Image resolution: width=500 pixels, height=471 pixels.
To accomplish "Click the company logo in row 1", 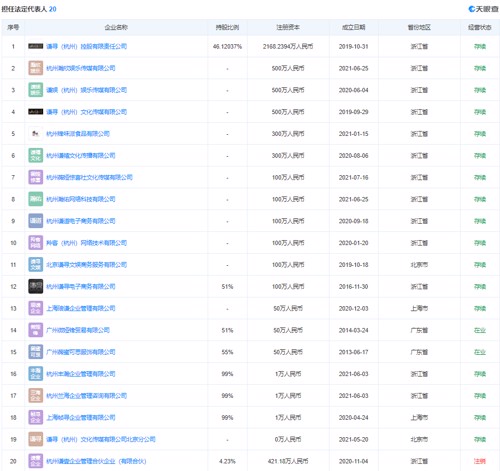I will (35, 46).
